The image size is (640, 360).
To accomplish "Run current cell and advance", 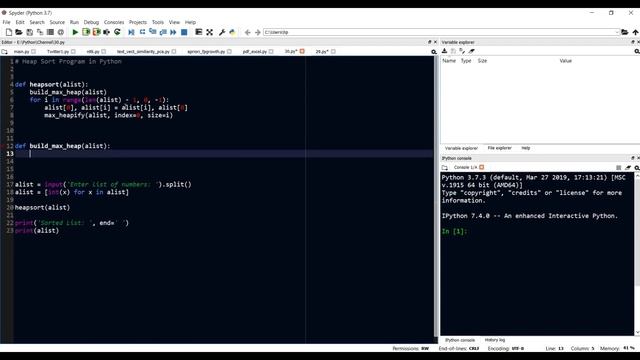I will [x=96, y=32].
